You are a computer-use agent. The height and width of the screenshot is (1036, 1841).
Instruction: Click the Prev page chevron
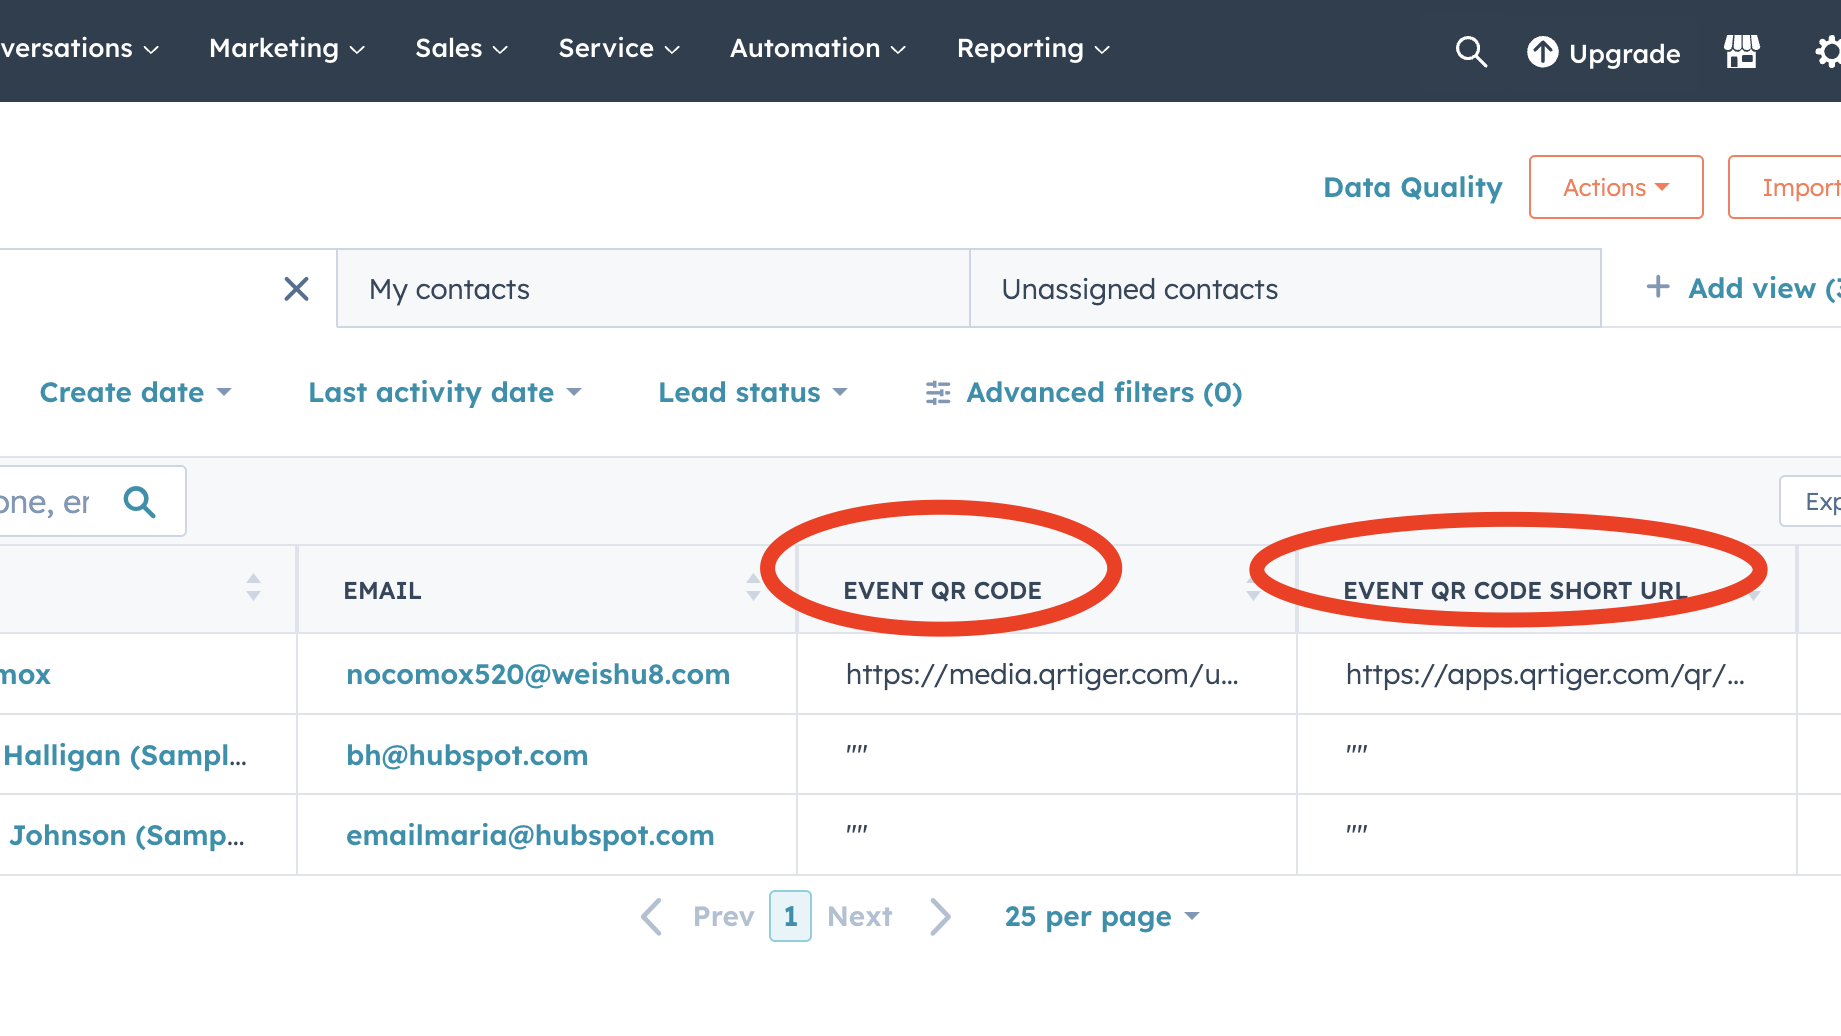tap(650, 916)
